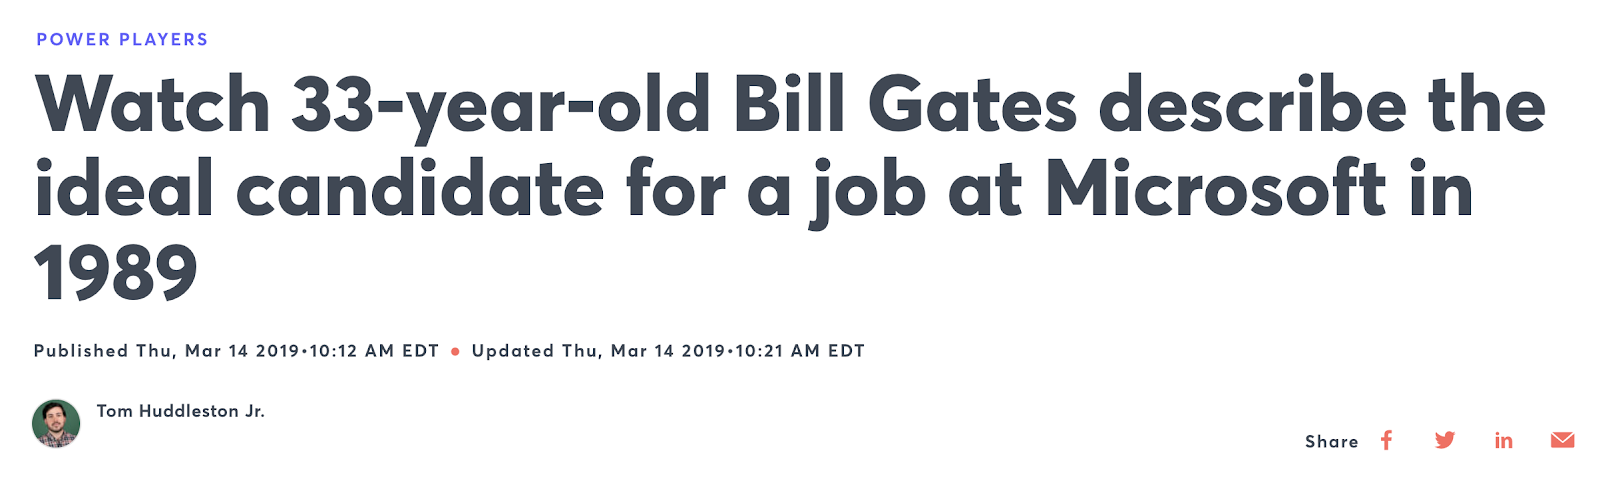Share the article on Twitter
The height and width of the screenshot is (477, 1600).
click(1445, 440)
